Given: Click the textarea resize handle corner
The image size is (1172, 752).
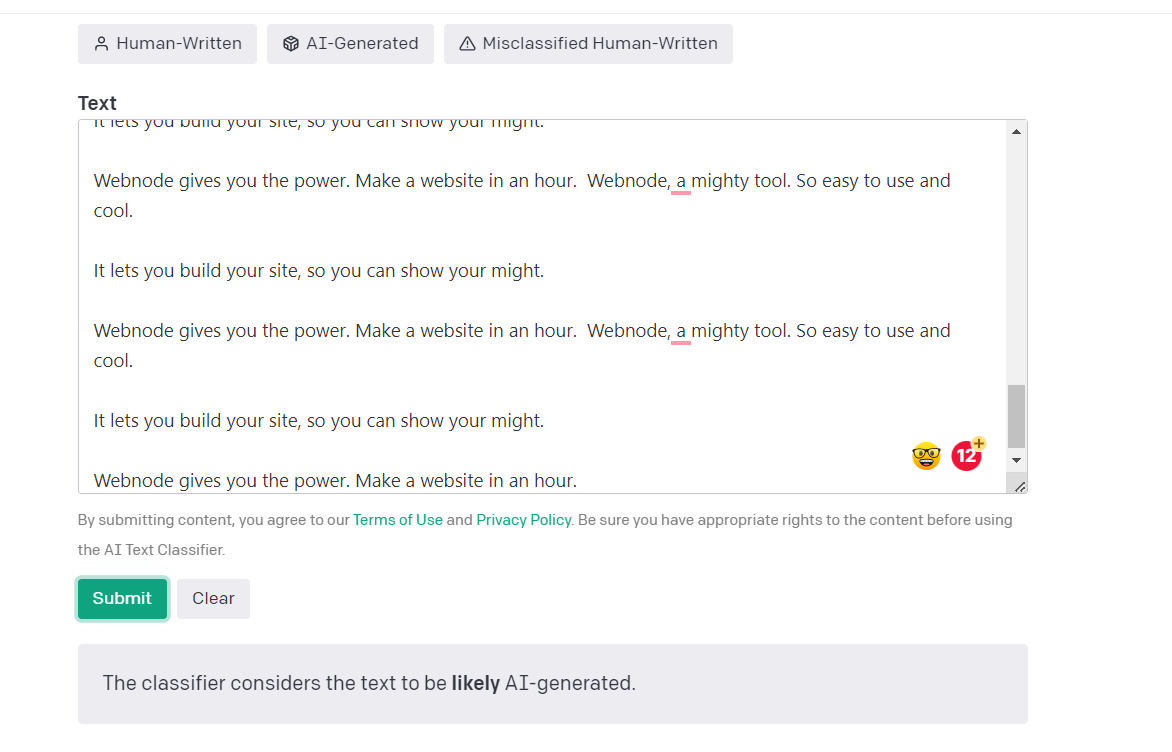Looking at the screenshot, I should pos(1020,487).
